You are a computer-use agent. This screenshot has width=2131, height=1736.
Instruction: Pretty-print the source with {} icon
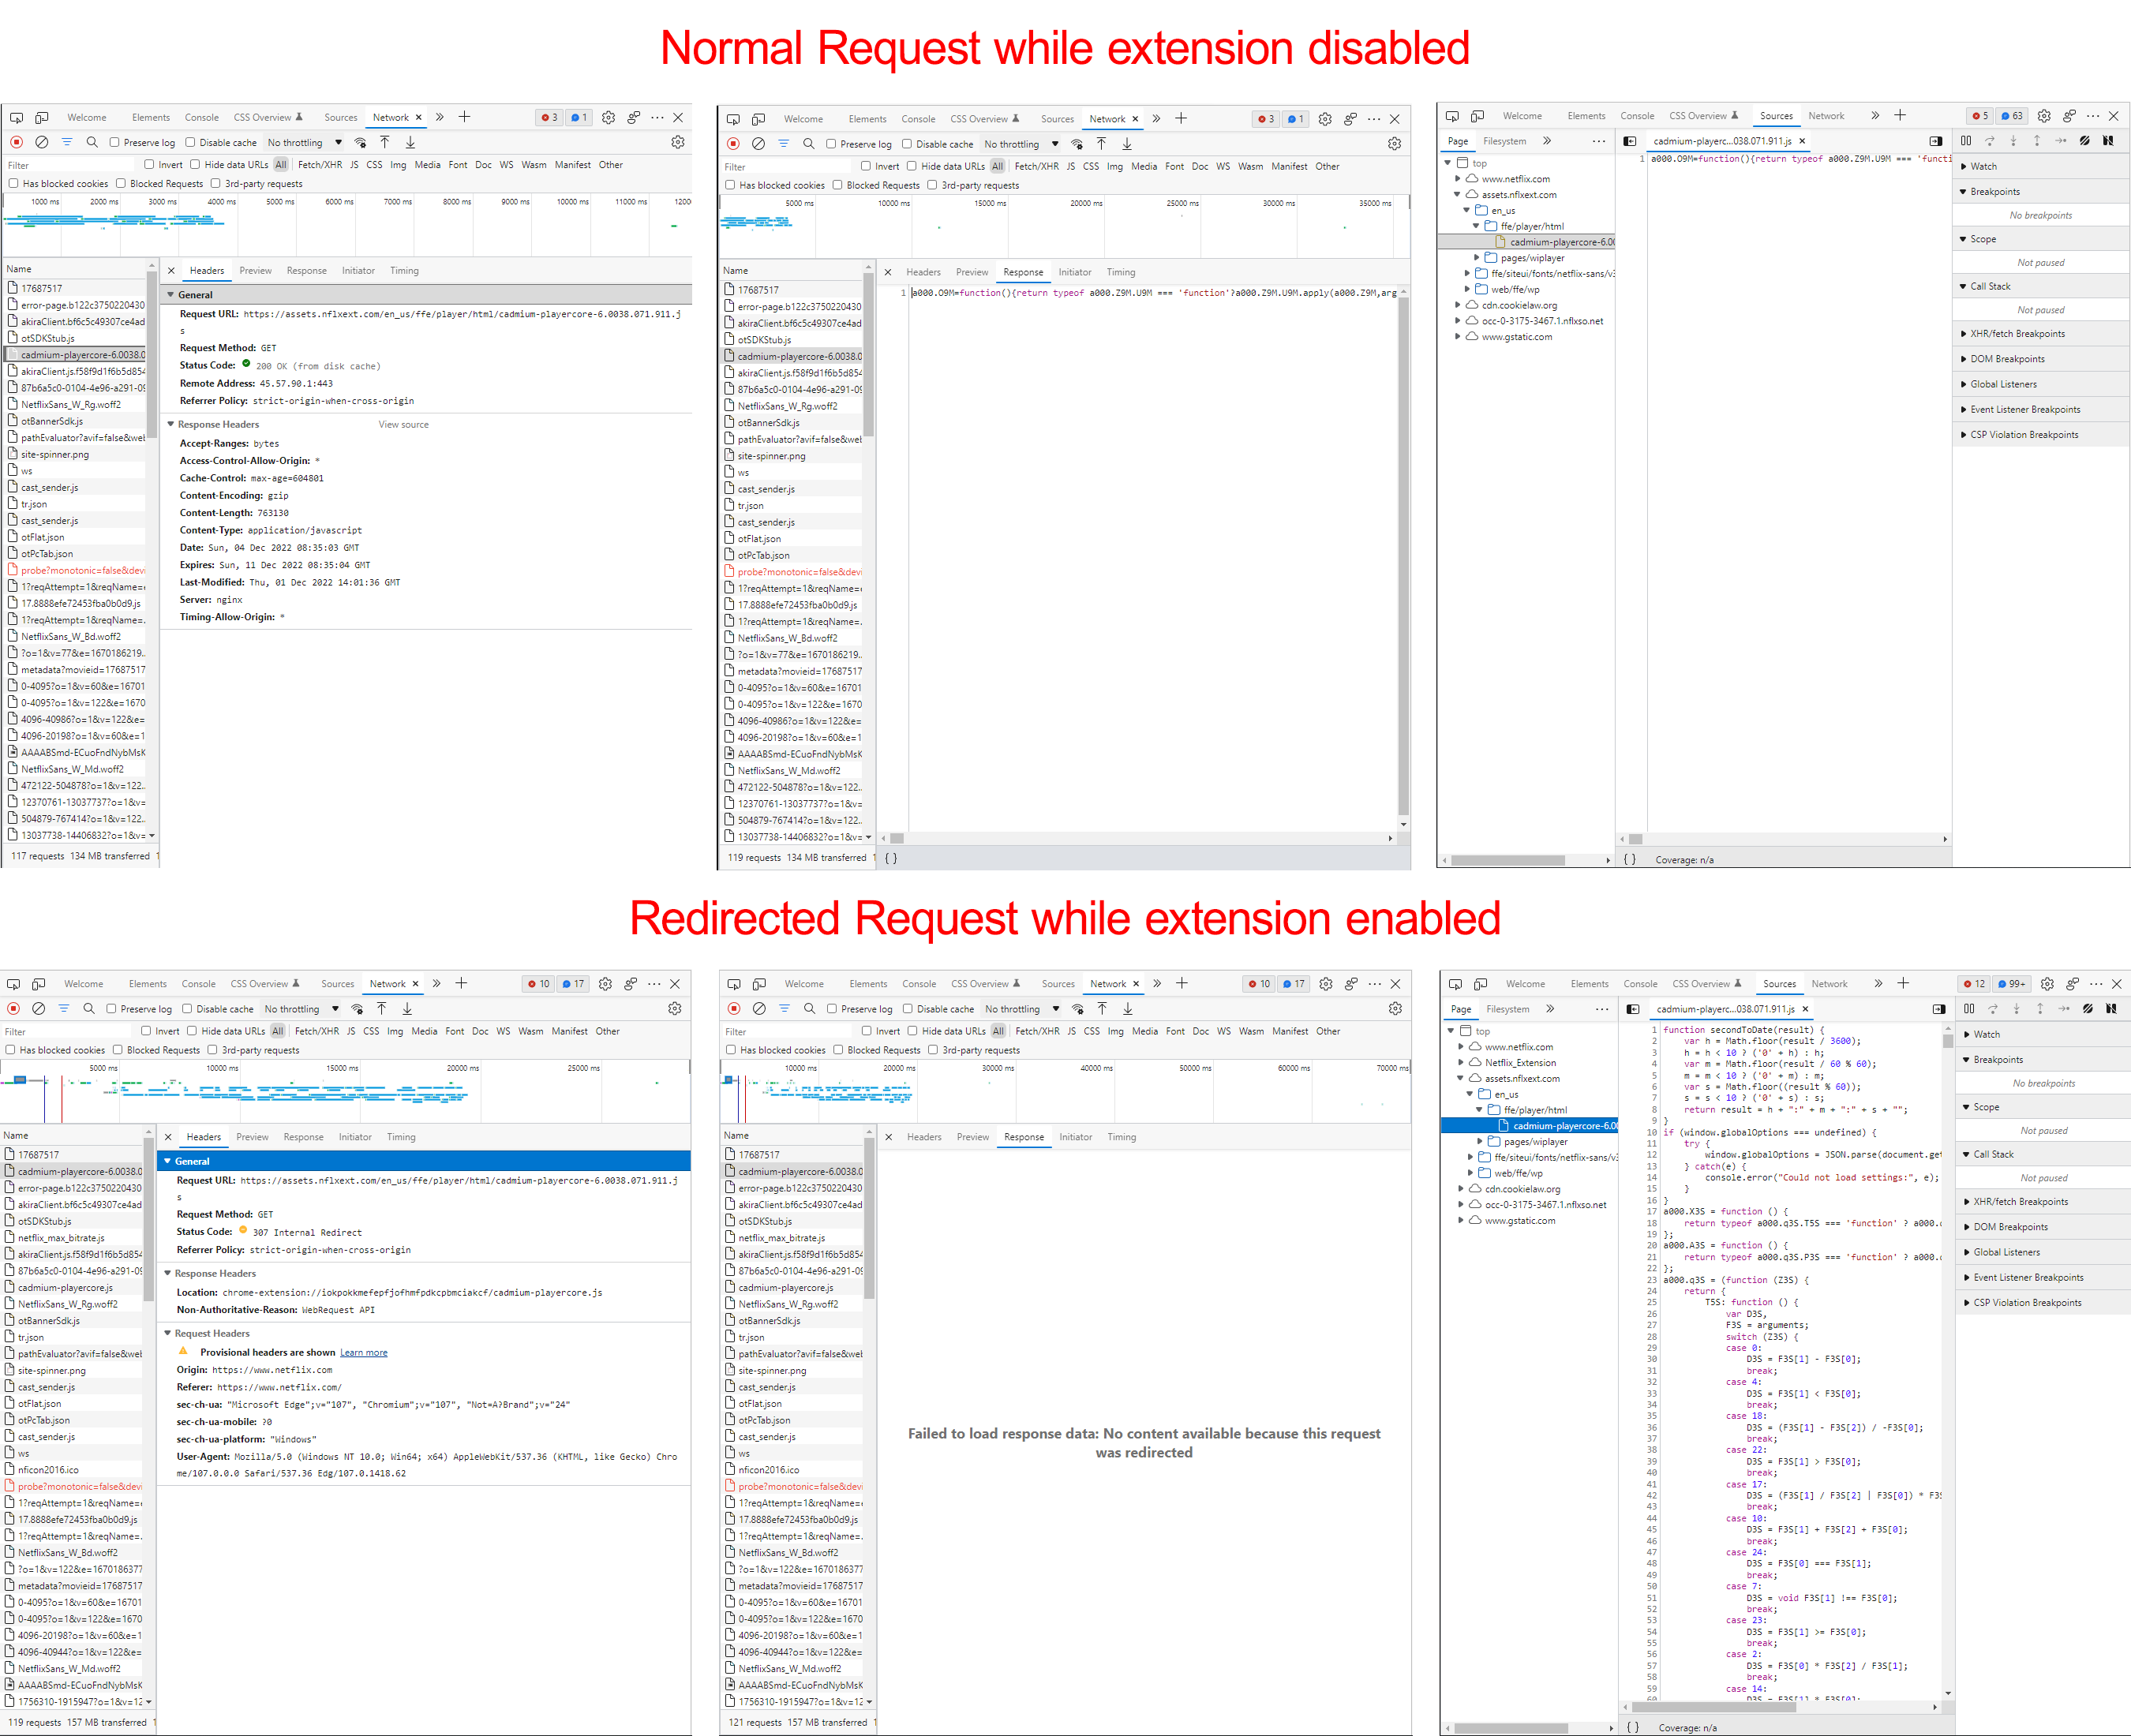click(x=1631, y=859)
